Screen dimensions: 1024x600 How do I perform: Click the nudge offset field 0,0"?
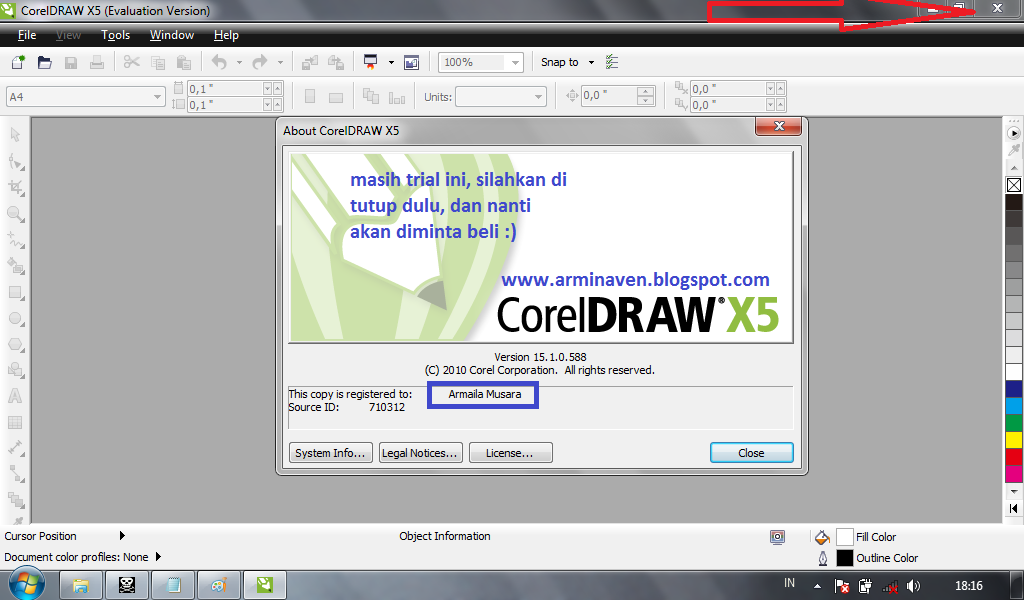(x=616, y=96)
